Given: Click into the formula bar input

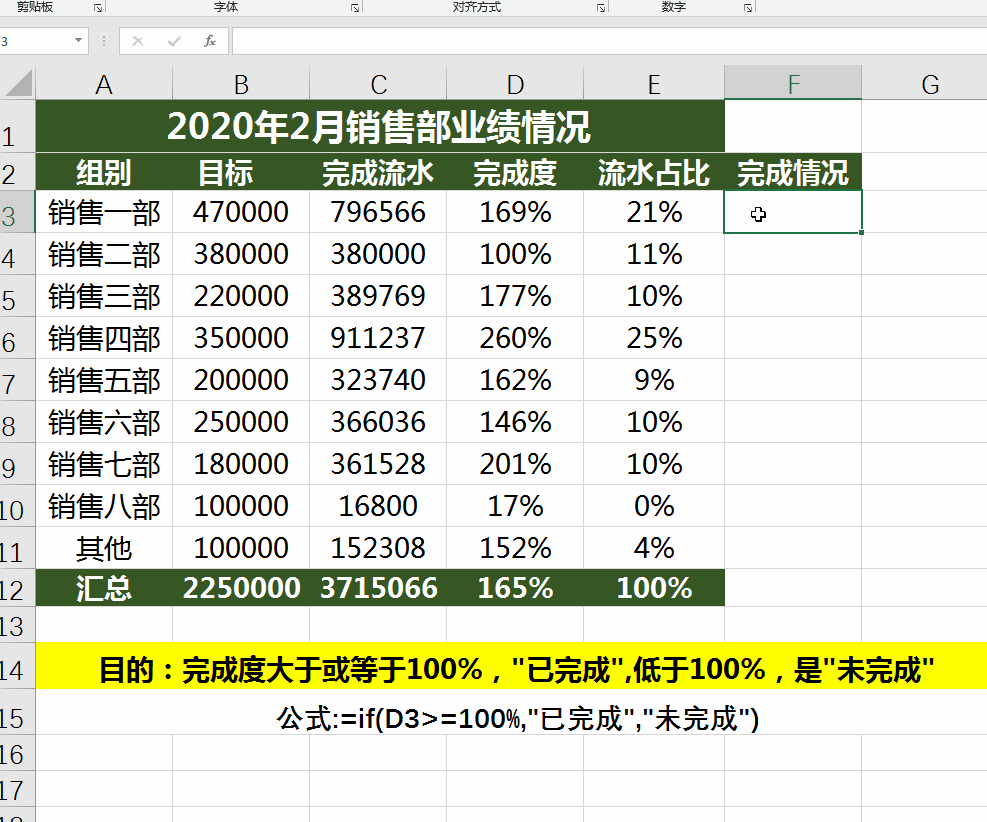Looking at the screenshot, I should tap(609, 42).
